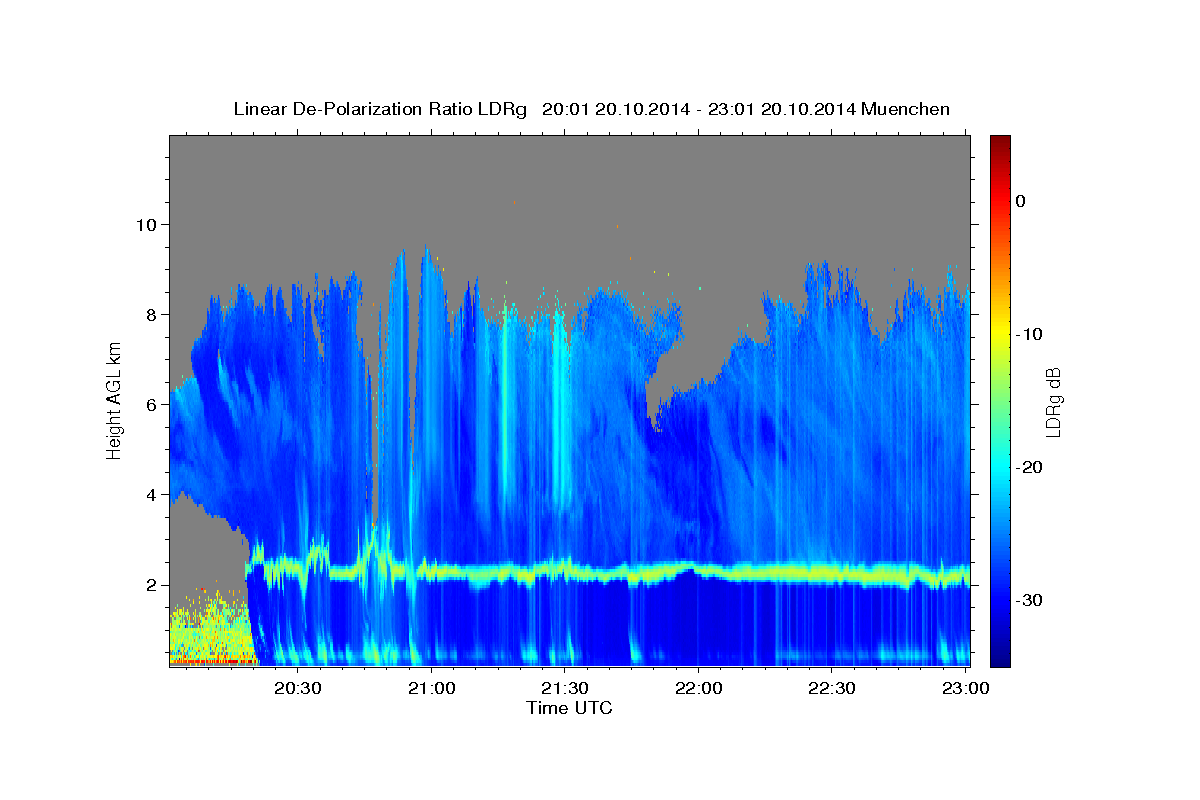Click the '20:30' time tick label
Viewport: 1200px width, 800px height.
[x=298, y=688]
